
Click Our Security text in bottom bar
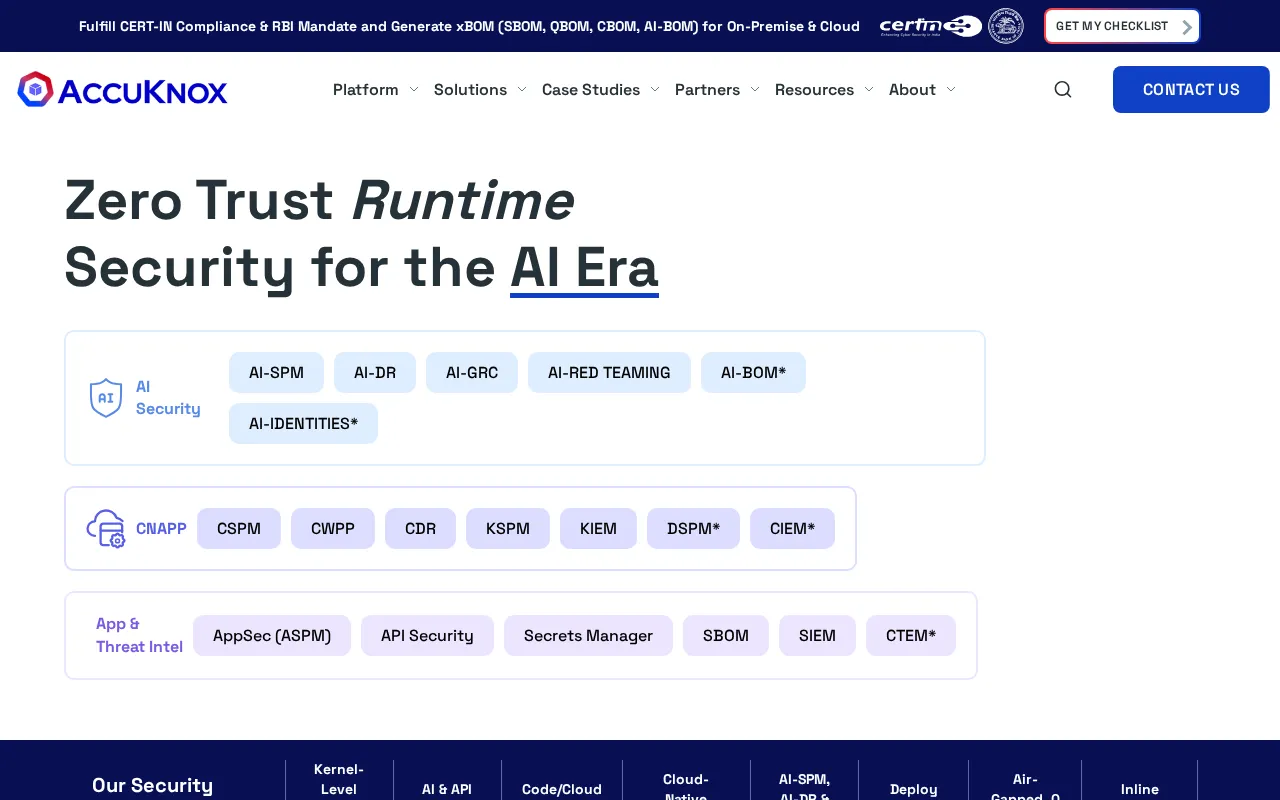(152, 785)
